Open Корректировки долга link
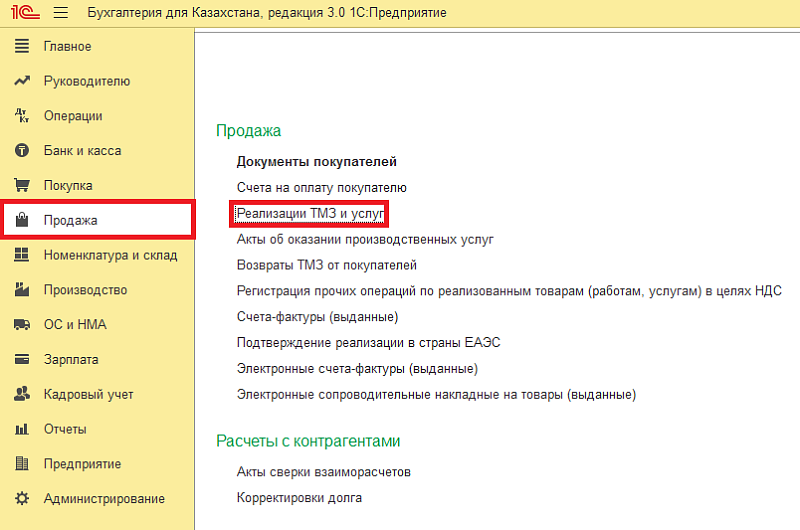Image resolution: width=800 pixels, height=530 pixels. [299, 497]
